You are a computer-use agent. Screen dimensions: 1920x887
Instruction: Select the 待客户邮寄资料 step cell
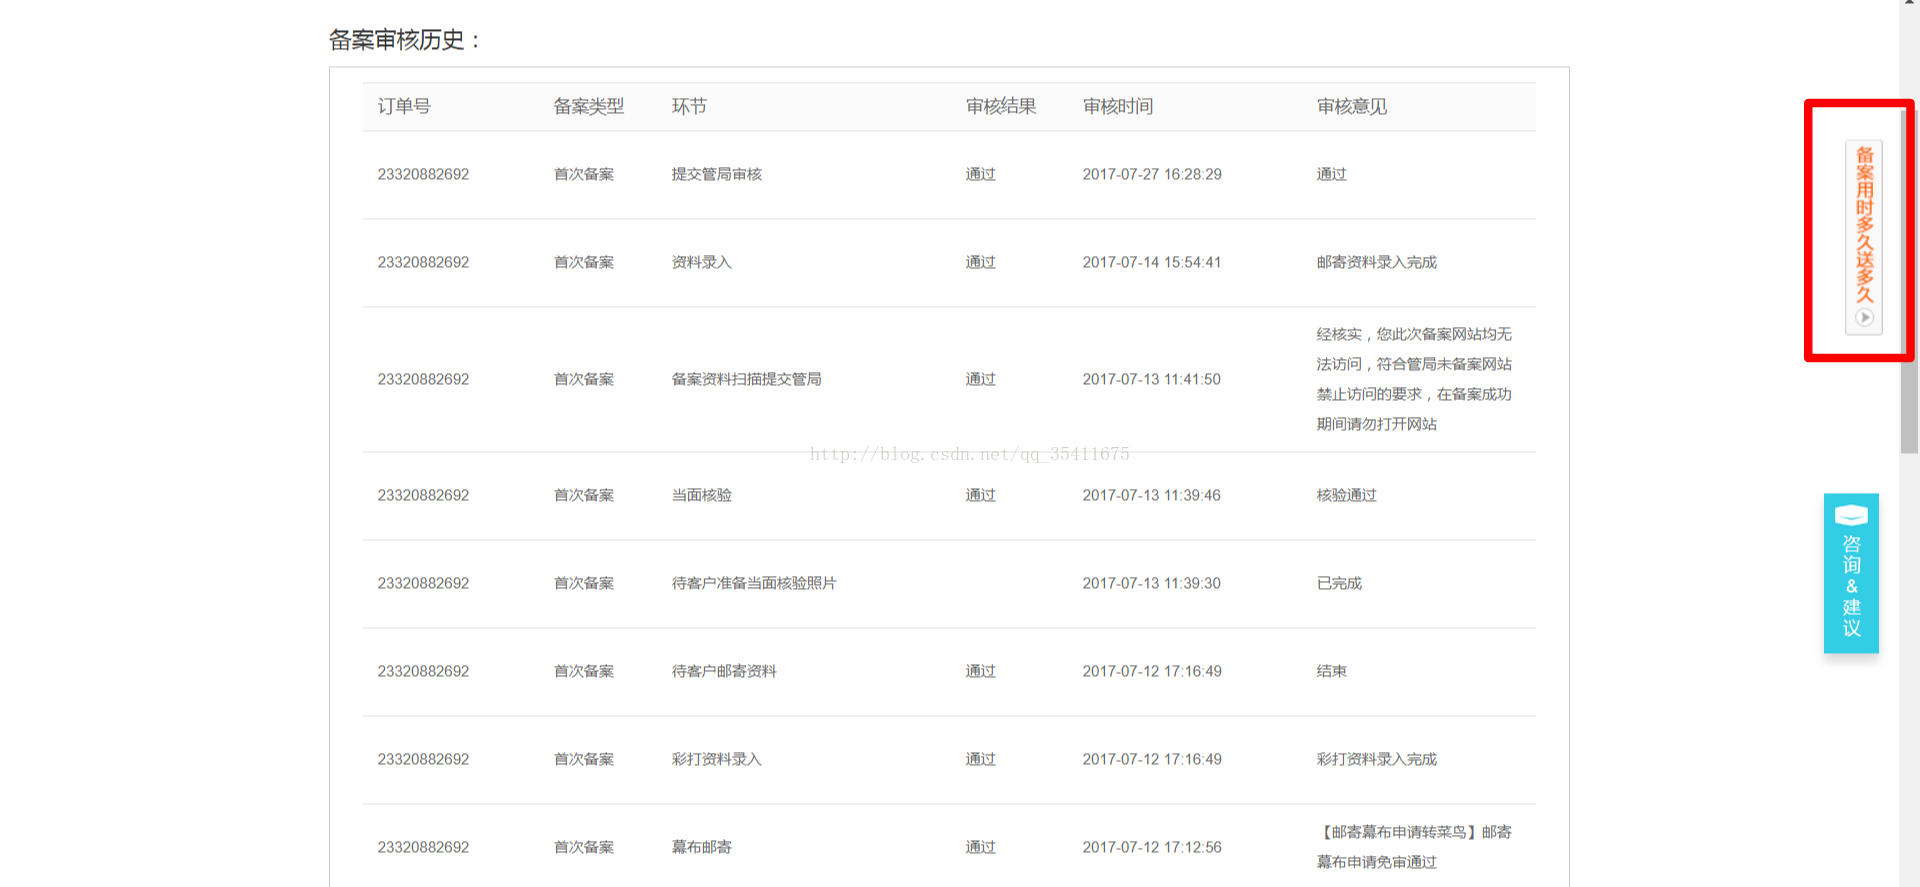pos(724,671)
